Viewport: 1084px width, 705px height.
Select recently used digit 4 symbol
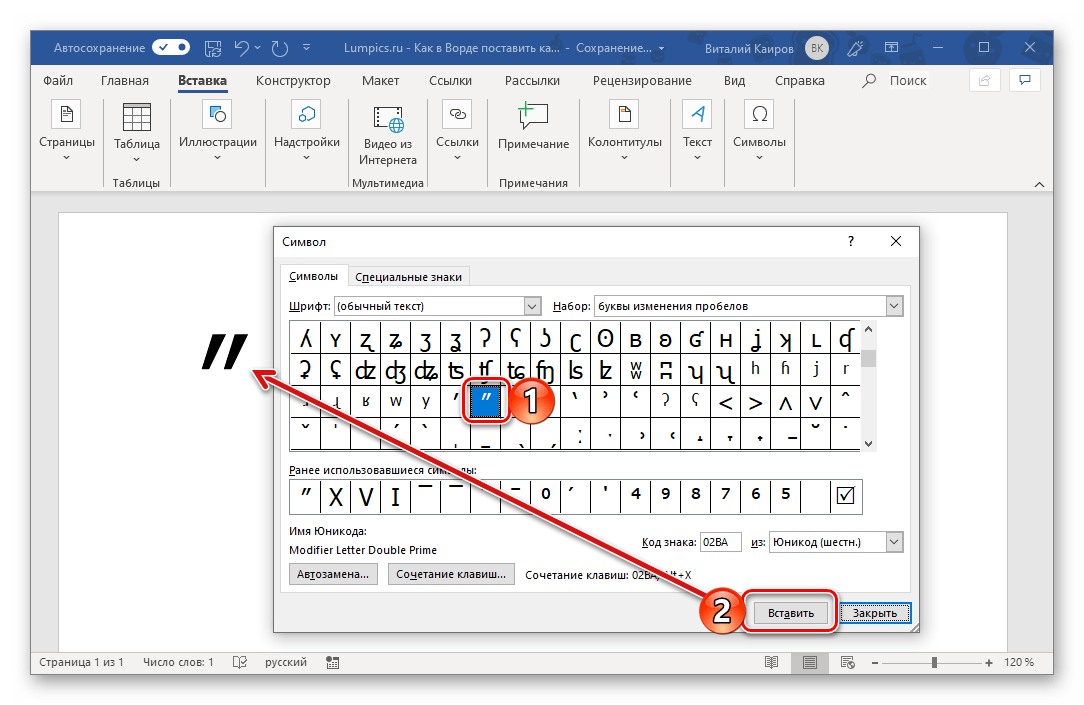[x=635, y=496]
